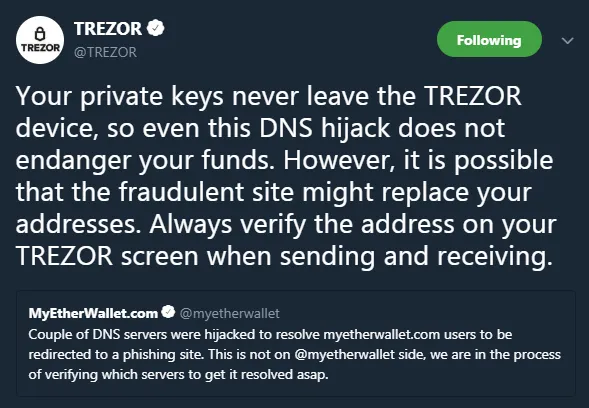The width and height of the screenshot is (589, 408).
Task: Visit the @TREZOR handle
Action: coord(106,52)
